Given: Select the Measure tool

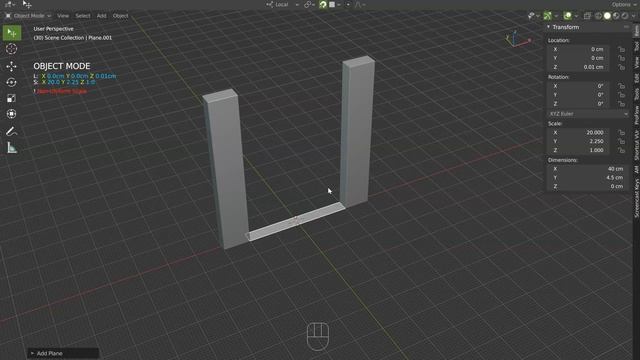Looking at the screenshot, I should (x=11, y=148).
